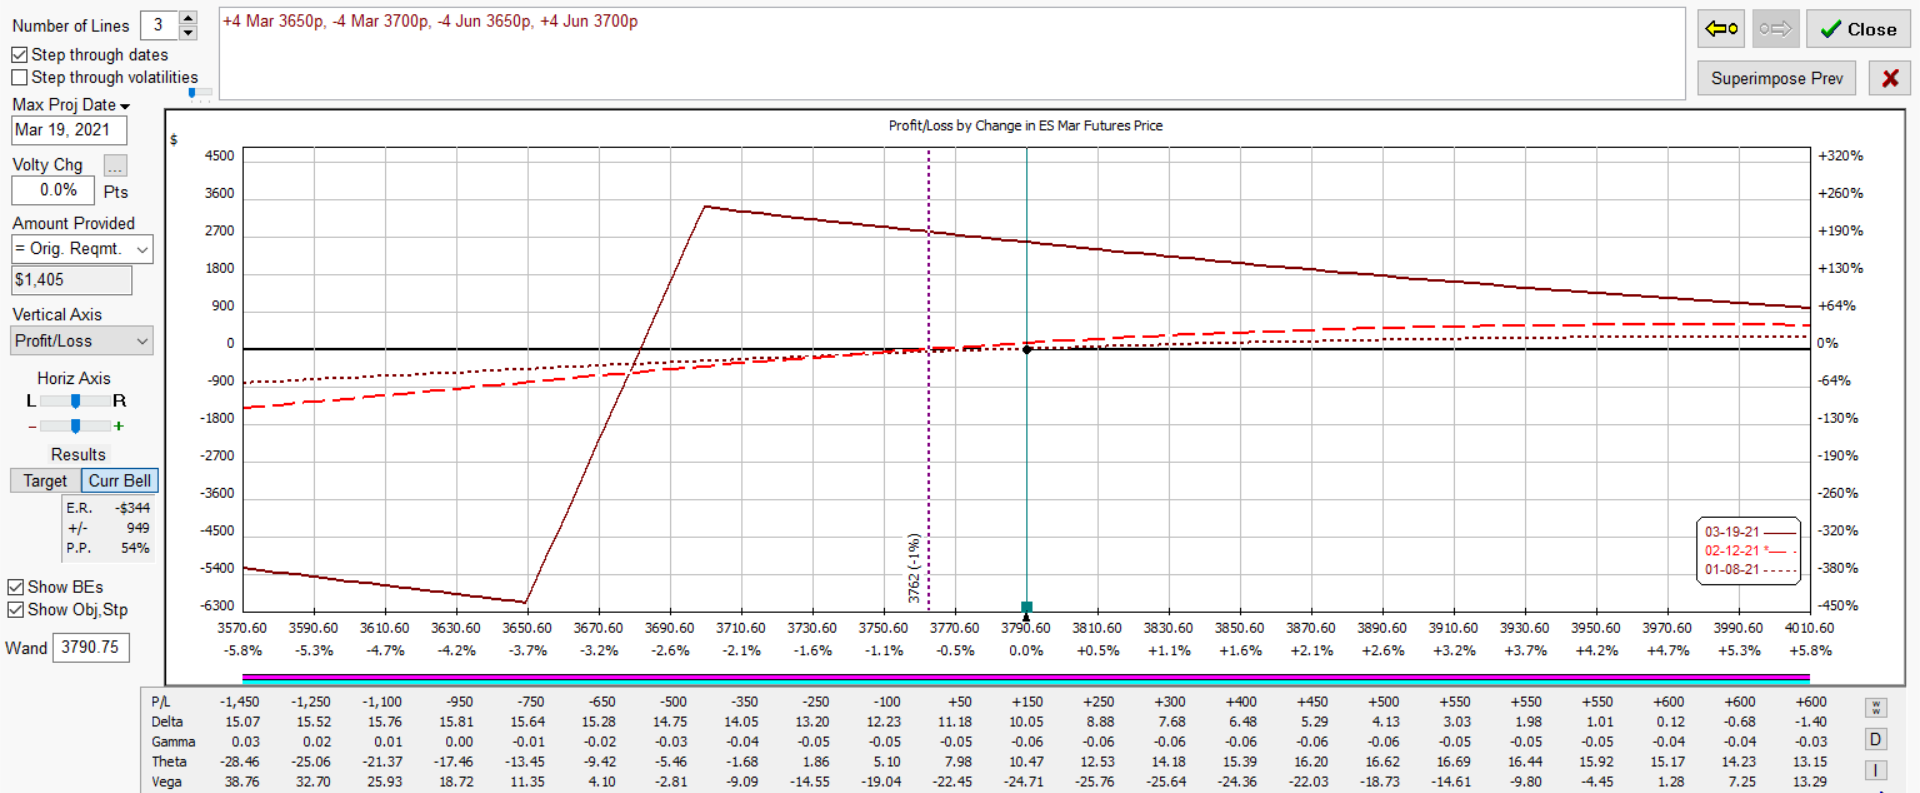Click the Close button with green checkmark
1920x793 pixels.
pyautogui.click(x=1858, y=29)
